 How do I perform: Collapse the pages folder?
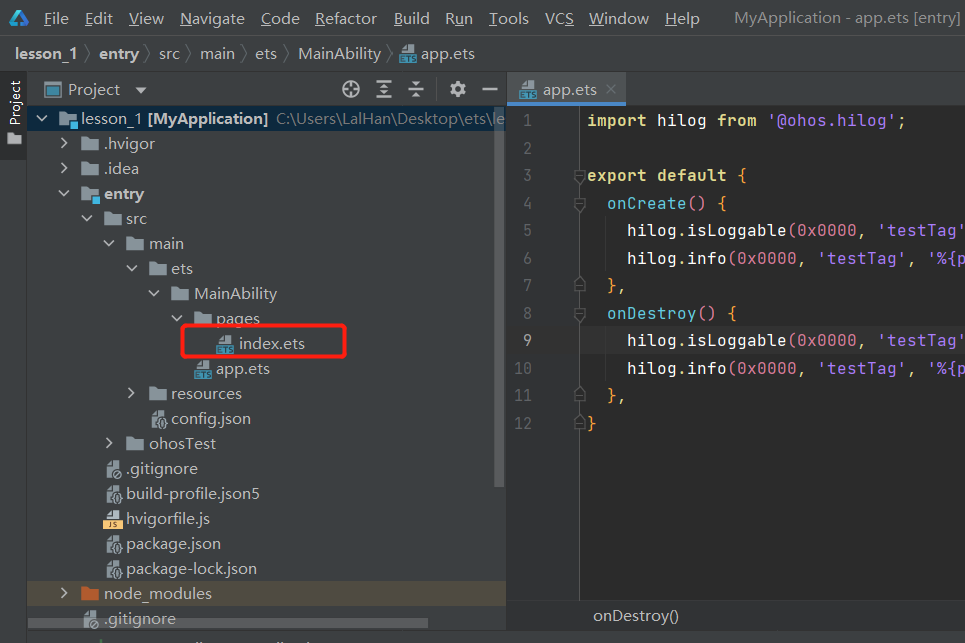coord(177,318)
